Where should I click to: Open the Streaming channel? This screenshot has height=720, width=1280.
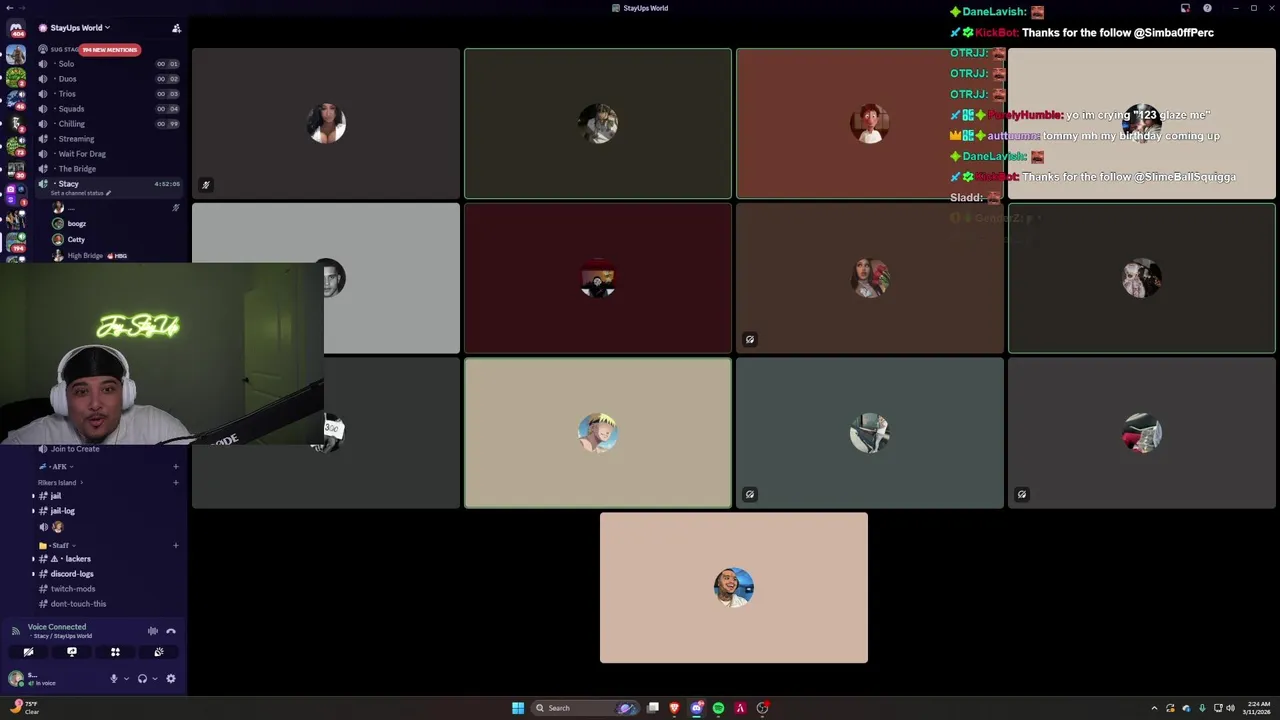(110, 139)
